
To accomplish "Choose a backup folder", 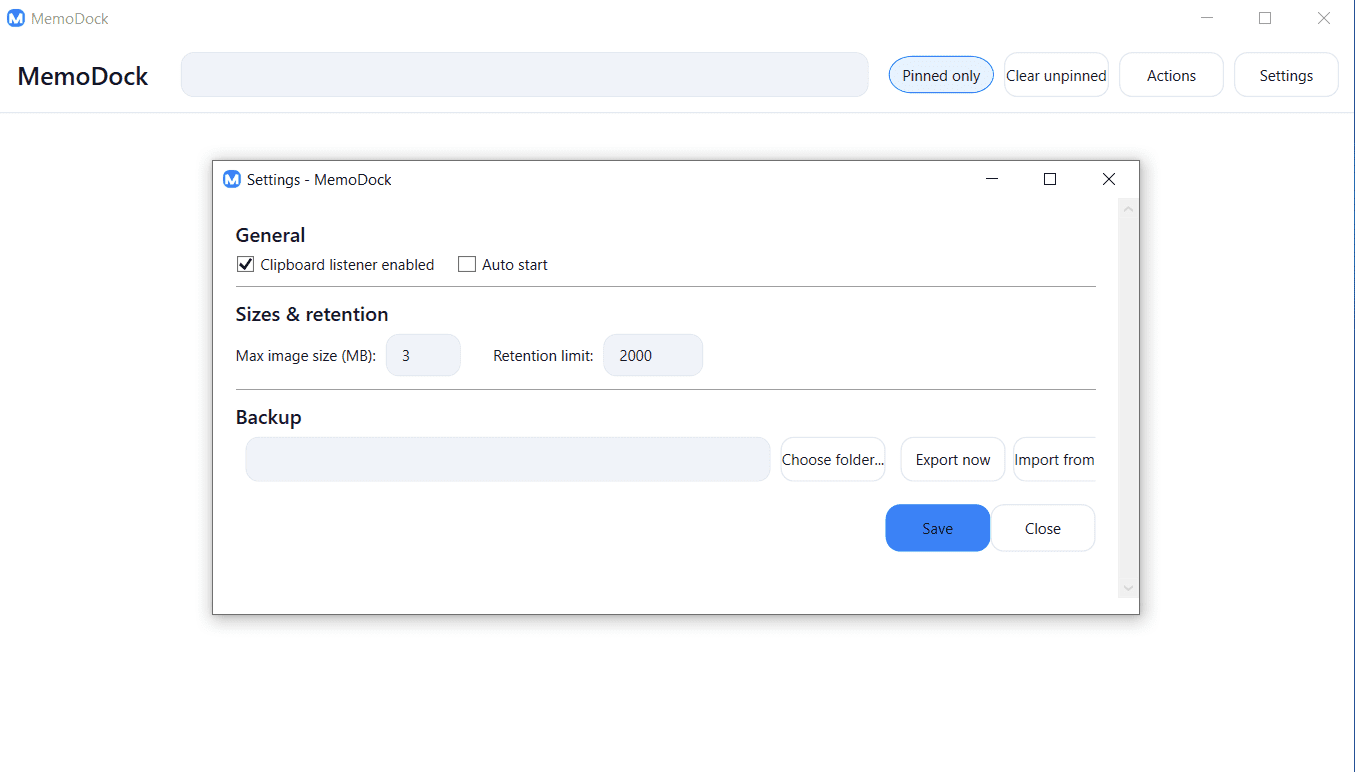I will pyautogui.click(x=833, y=459).
